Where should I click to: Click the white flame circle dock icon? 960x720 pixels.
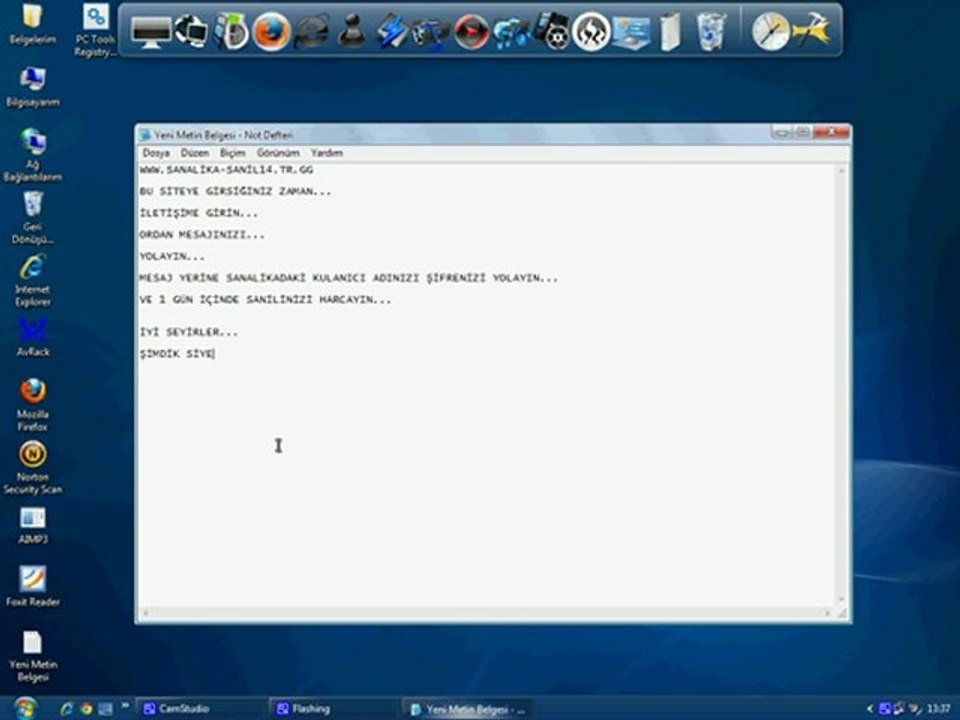pyautogui.click(x=591, y=31)
